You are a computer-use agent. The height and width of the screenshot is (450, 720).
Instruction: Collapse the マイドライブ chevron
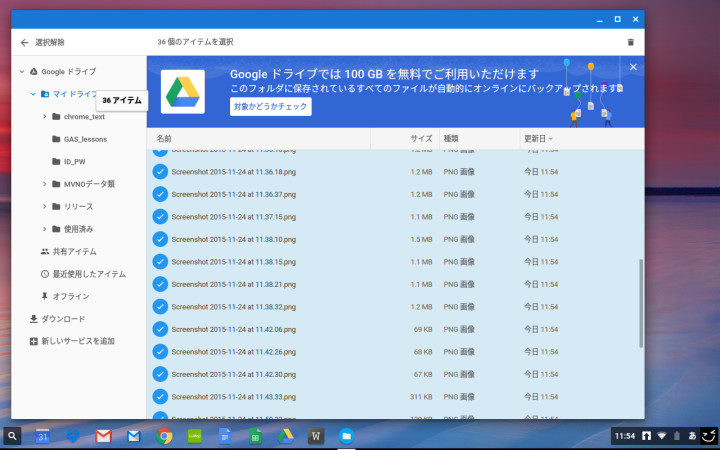point(33,94)
